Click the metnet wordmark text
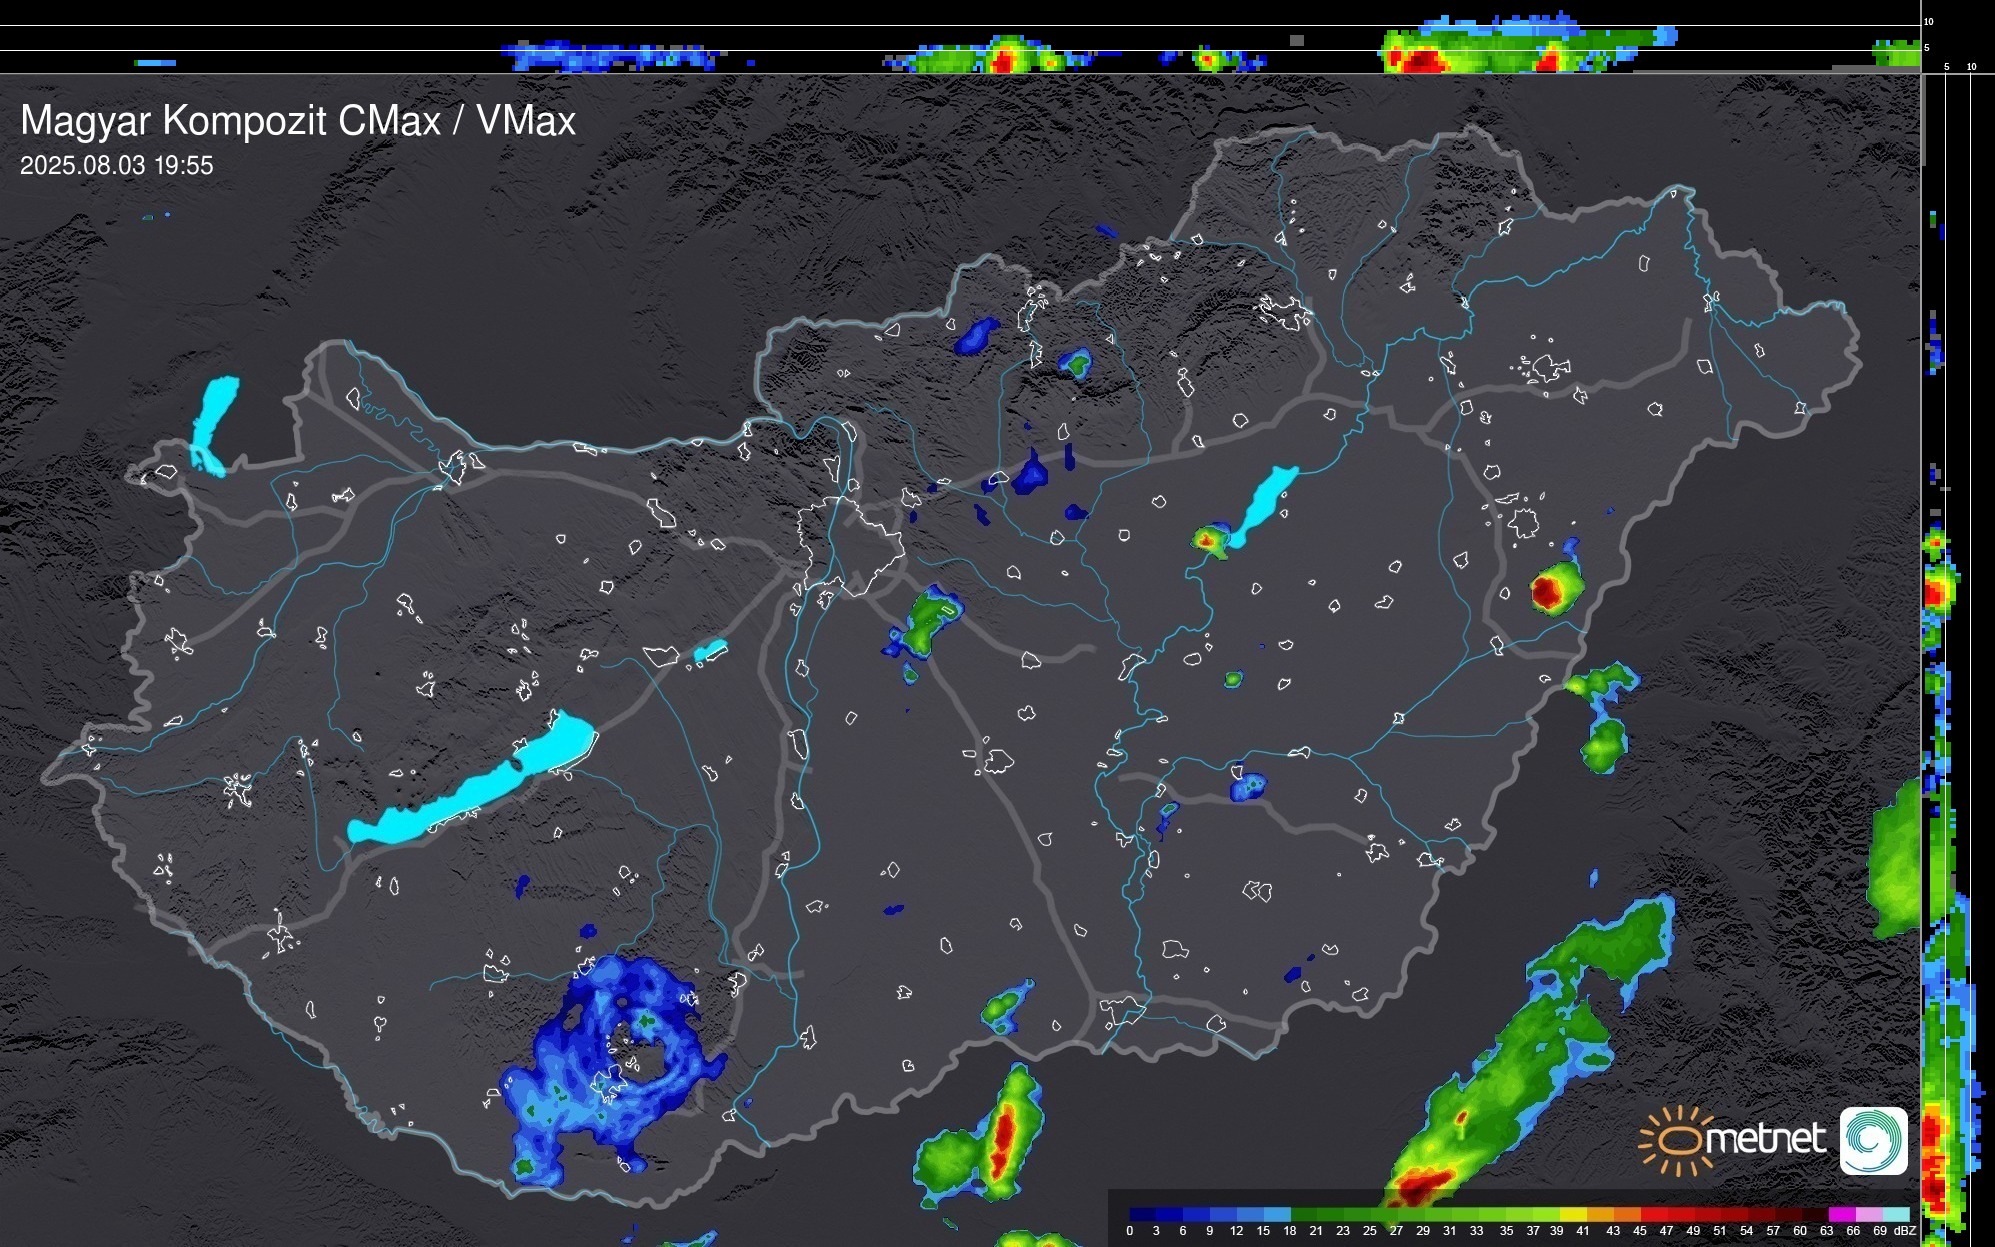 (x=1765, y=1139)
